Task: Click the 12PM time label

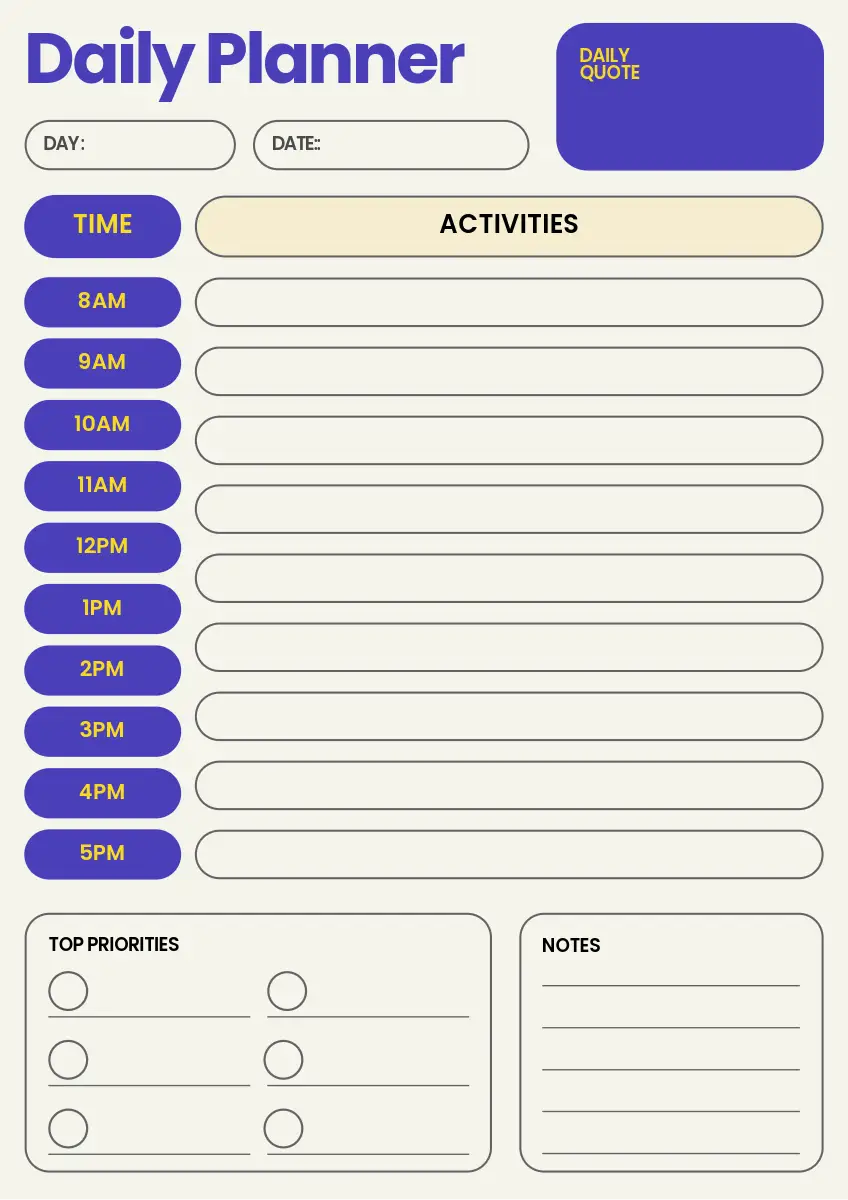Action: point(102,547)
